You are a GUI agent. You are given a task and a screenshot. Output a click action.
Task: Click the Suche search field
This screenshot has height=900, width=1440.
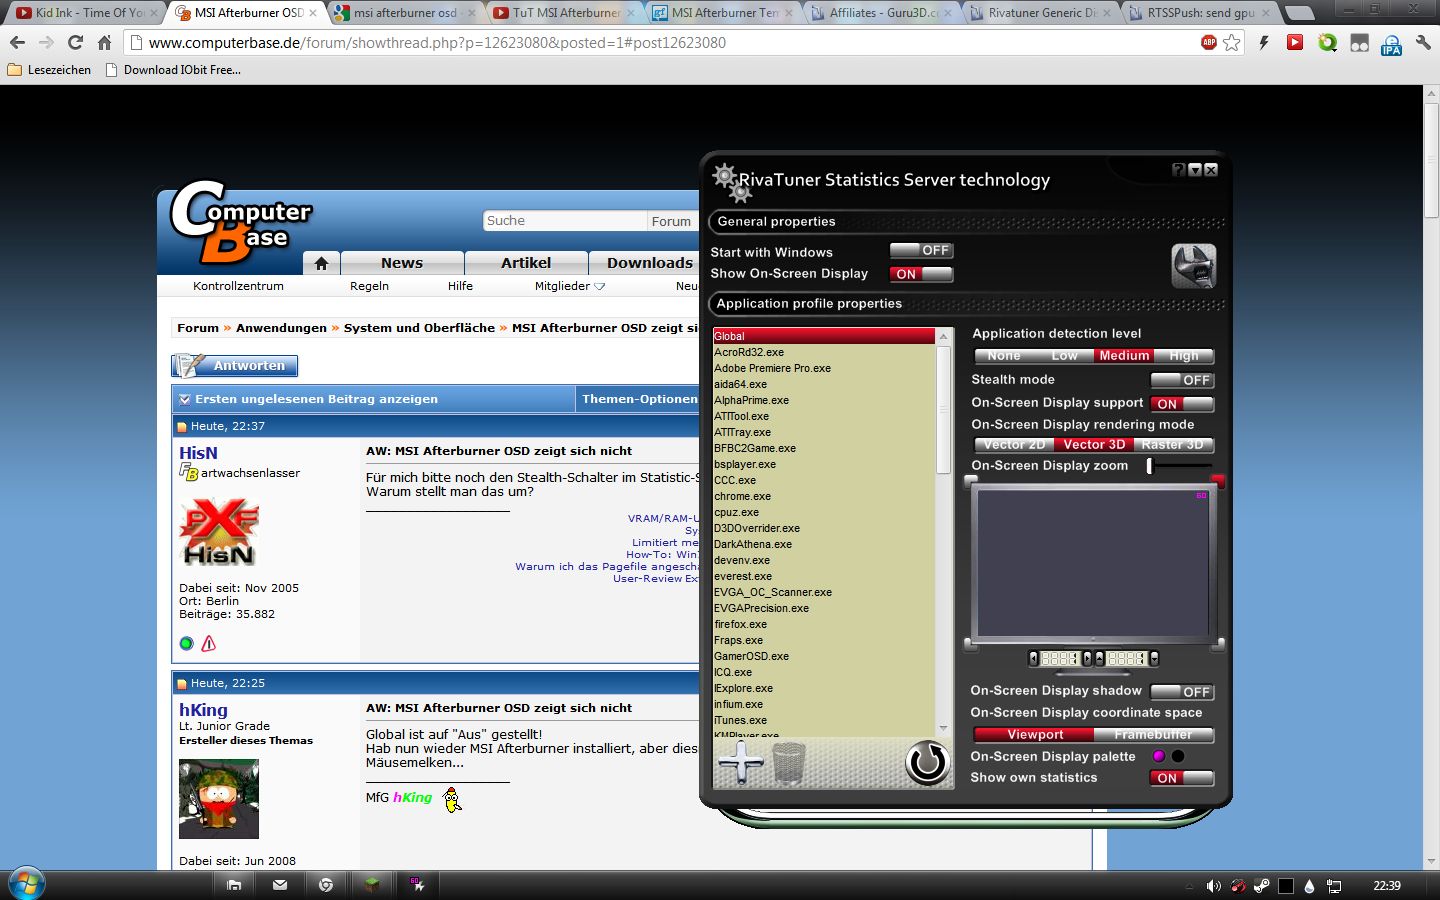tap(564, 221)
